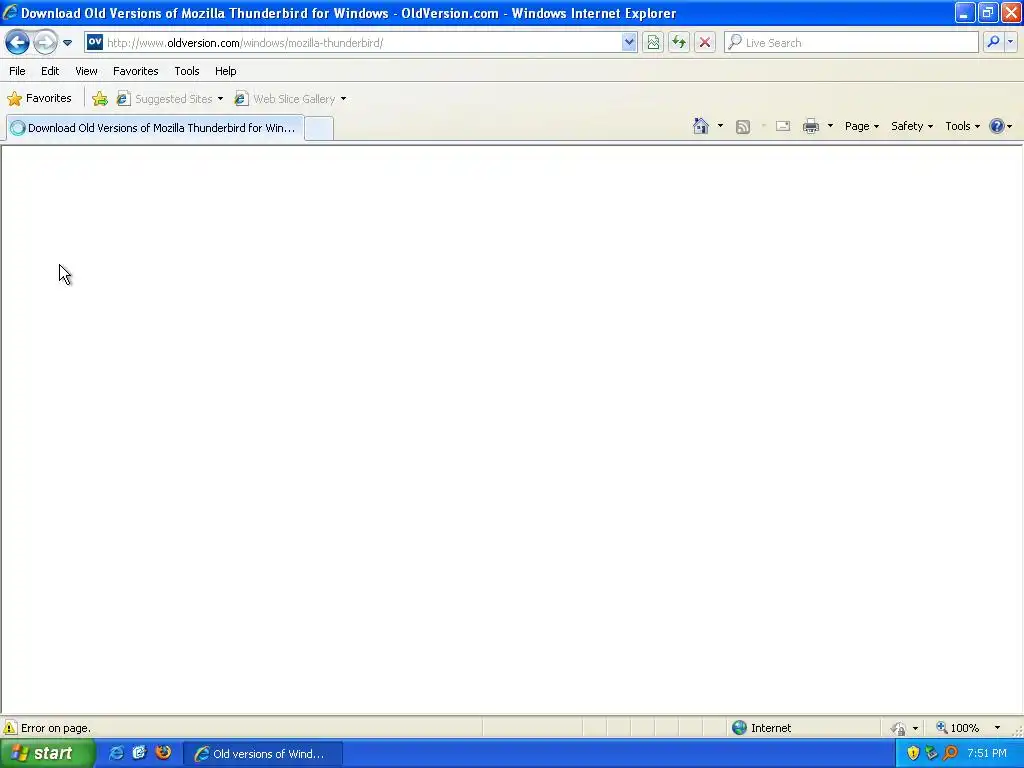This screenshot has height=768, width=1024.
Task: Select the Old versions of Wind... taskbar button
Action: [x=262, y=754]
